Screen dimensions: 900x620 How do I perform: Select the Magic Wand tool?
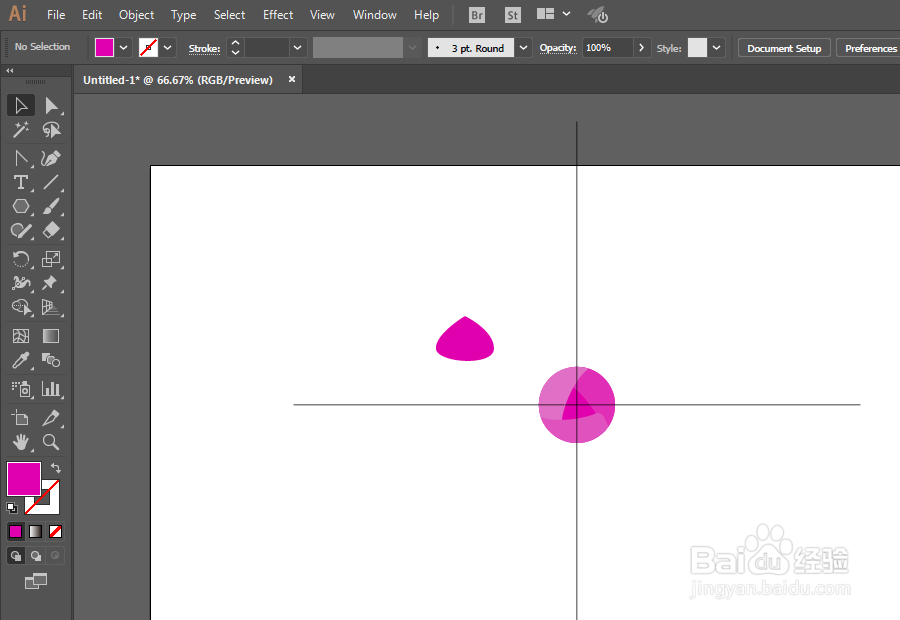click(x=21, y=130)
